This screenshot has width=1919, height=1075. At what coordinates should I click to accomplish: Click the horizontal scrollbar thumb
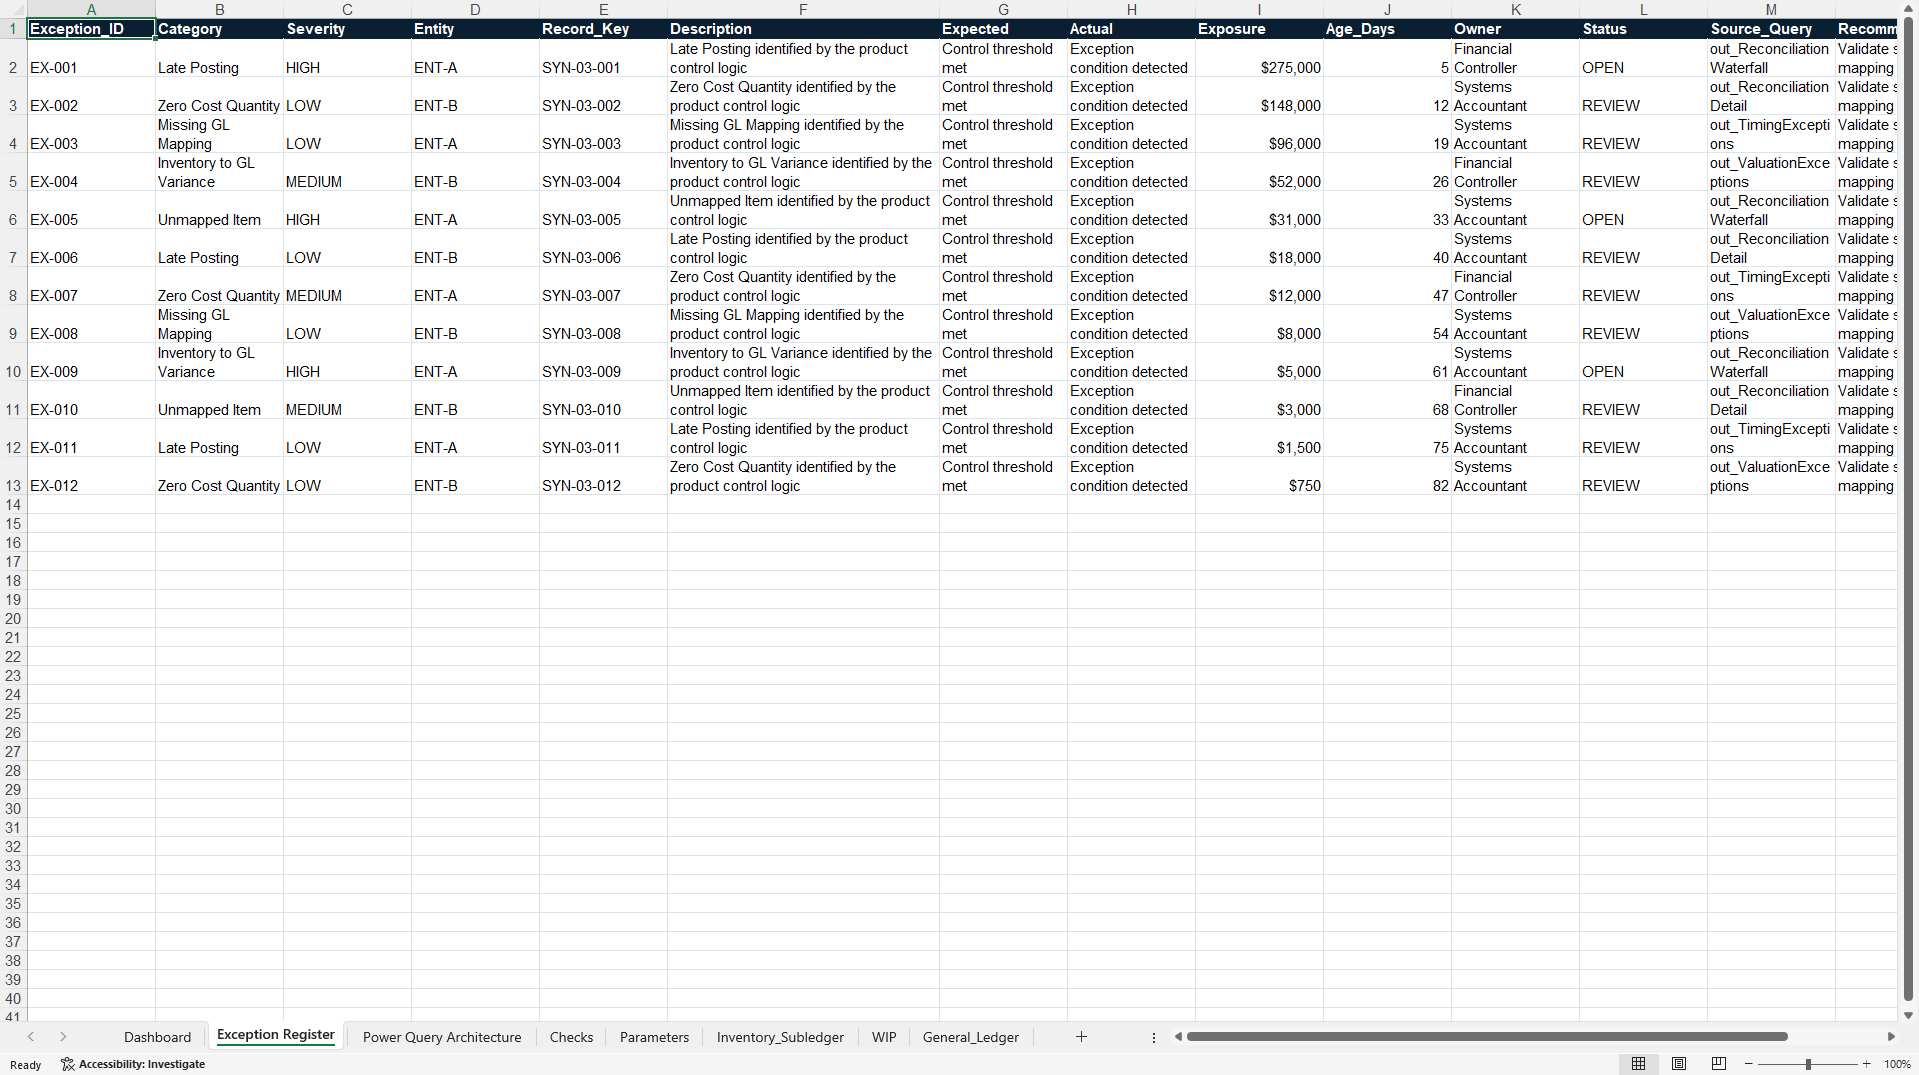pyautogui.click(x=1486, y=1037)
